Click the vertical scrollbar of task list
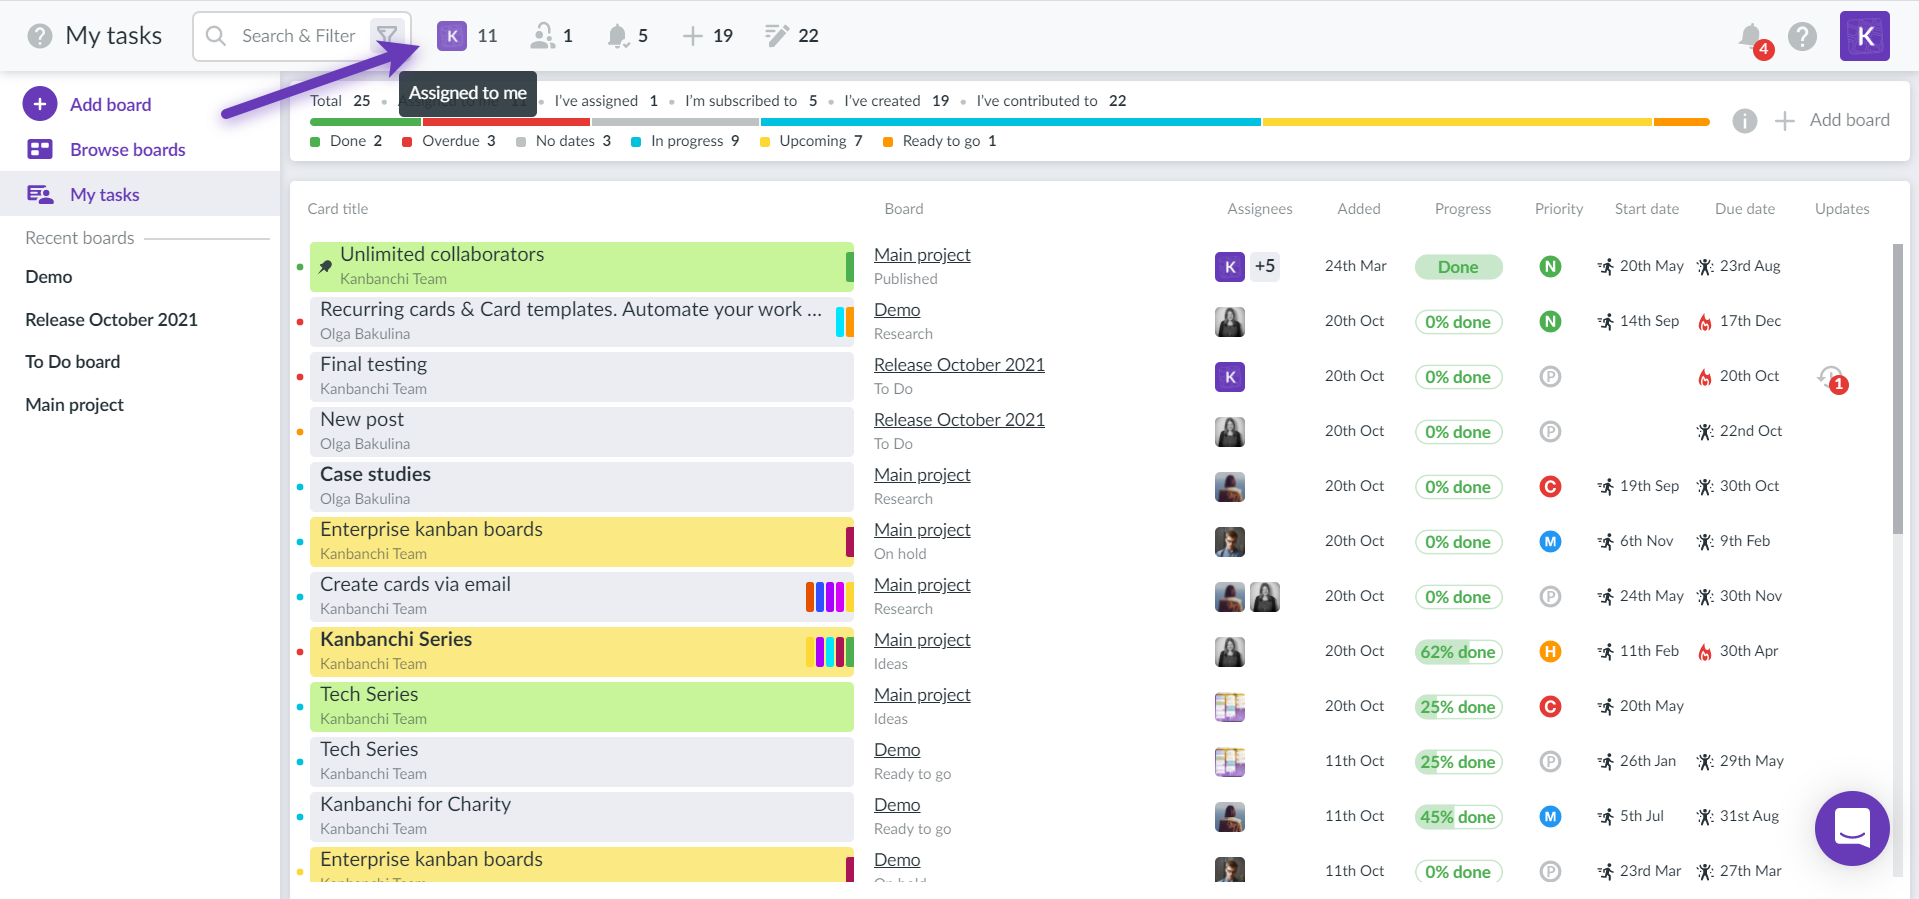 (1897, 388)
